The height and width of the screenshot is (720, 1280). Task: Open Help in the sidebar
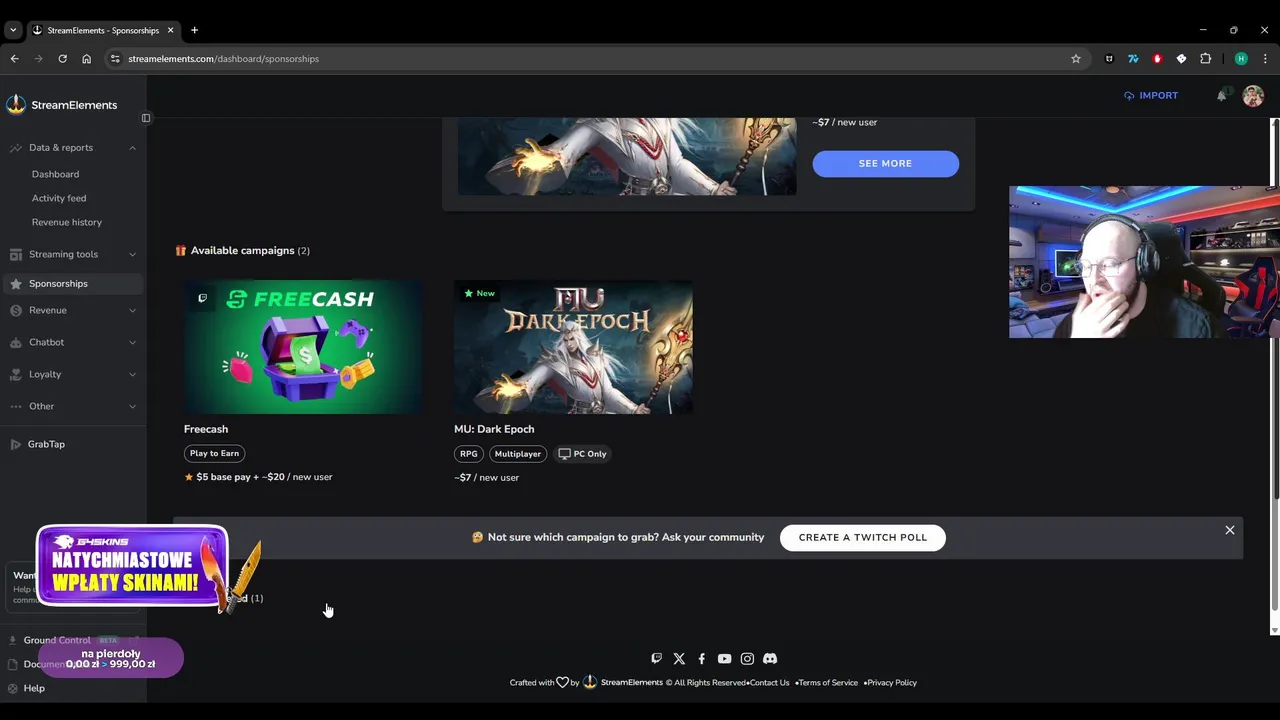(34, 688)
